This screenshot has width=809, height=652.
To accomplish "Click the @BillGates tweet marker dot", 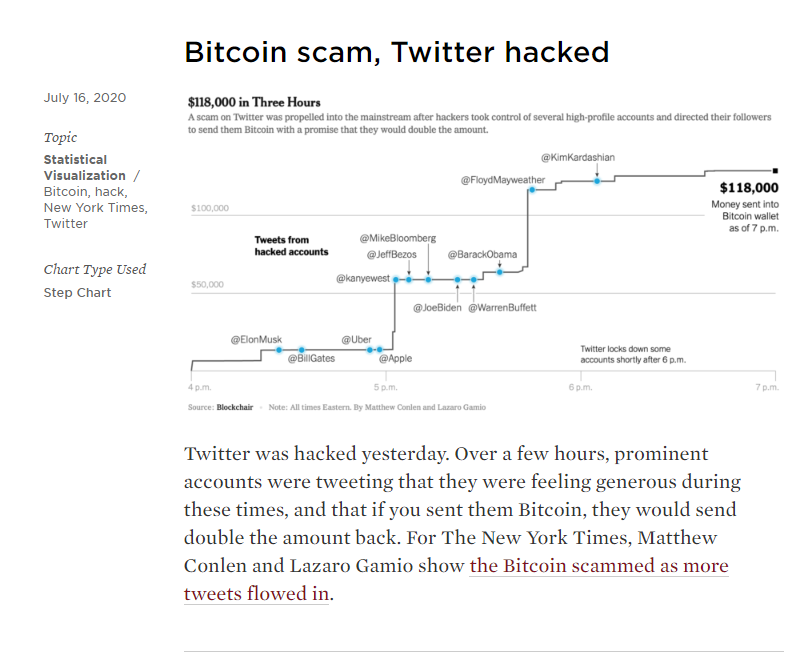I will pyautogui.click(x=302, y=350).
